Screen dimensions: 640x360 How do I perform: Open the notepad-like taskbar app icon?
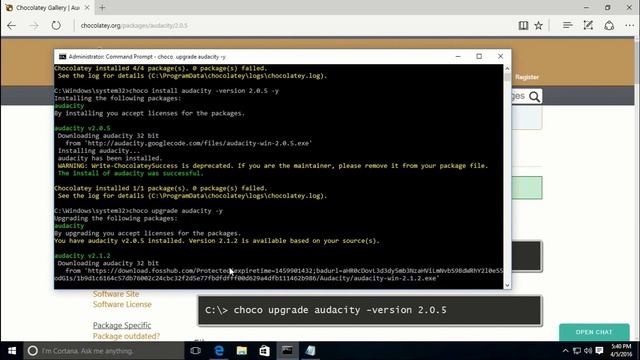(310, 351)
